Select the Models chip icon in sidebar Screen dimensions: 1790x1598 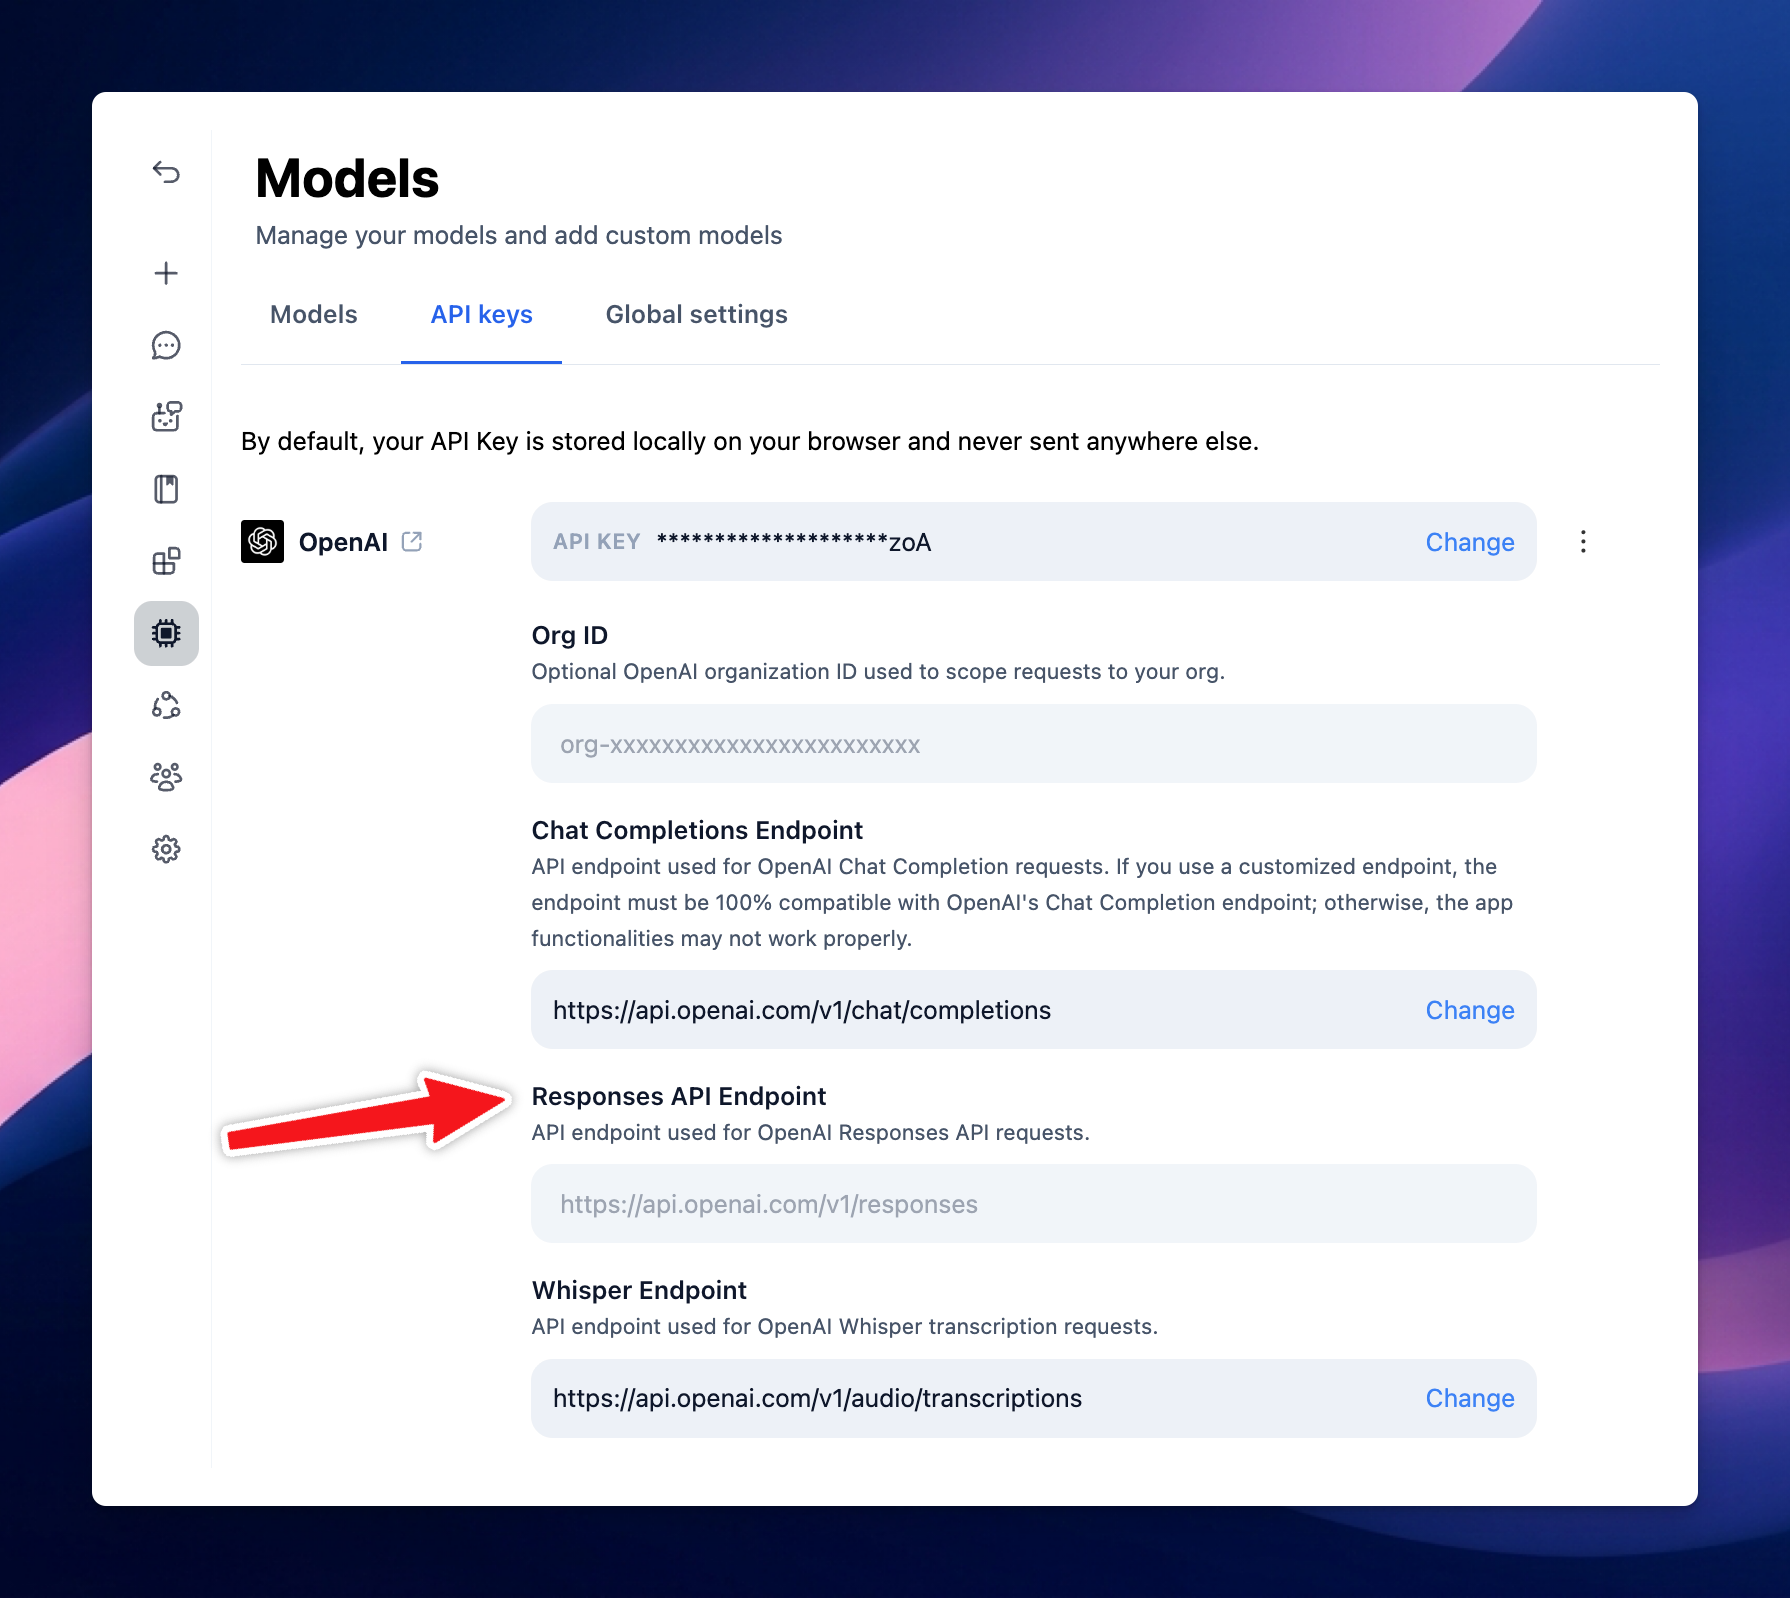(x=166, y=633)
